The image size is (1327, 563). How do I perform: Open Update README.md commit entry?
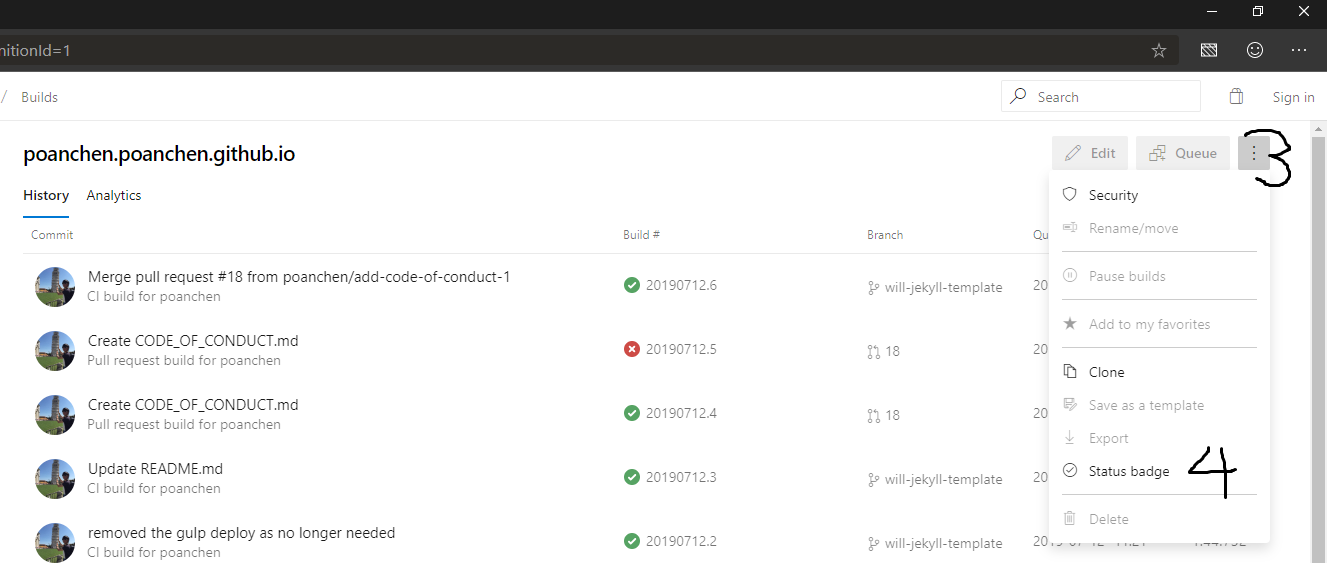pyautogui.click(x=155, y=468)
